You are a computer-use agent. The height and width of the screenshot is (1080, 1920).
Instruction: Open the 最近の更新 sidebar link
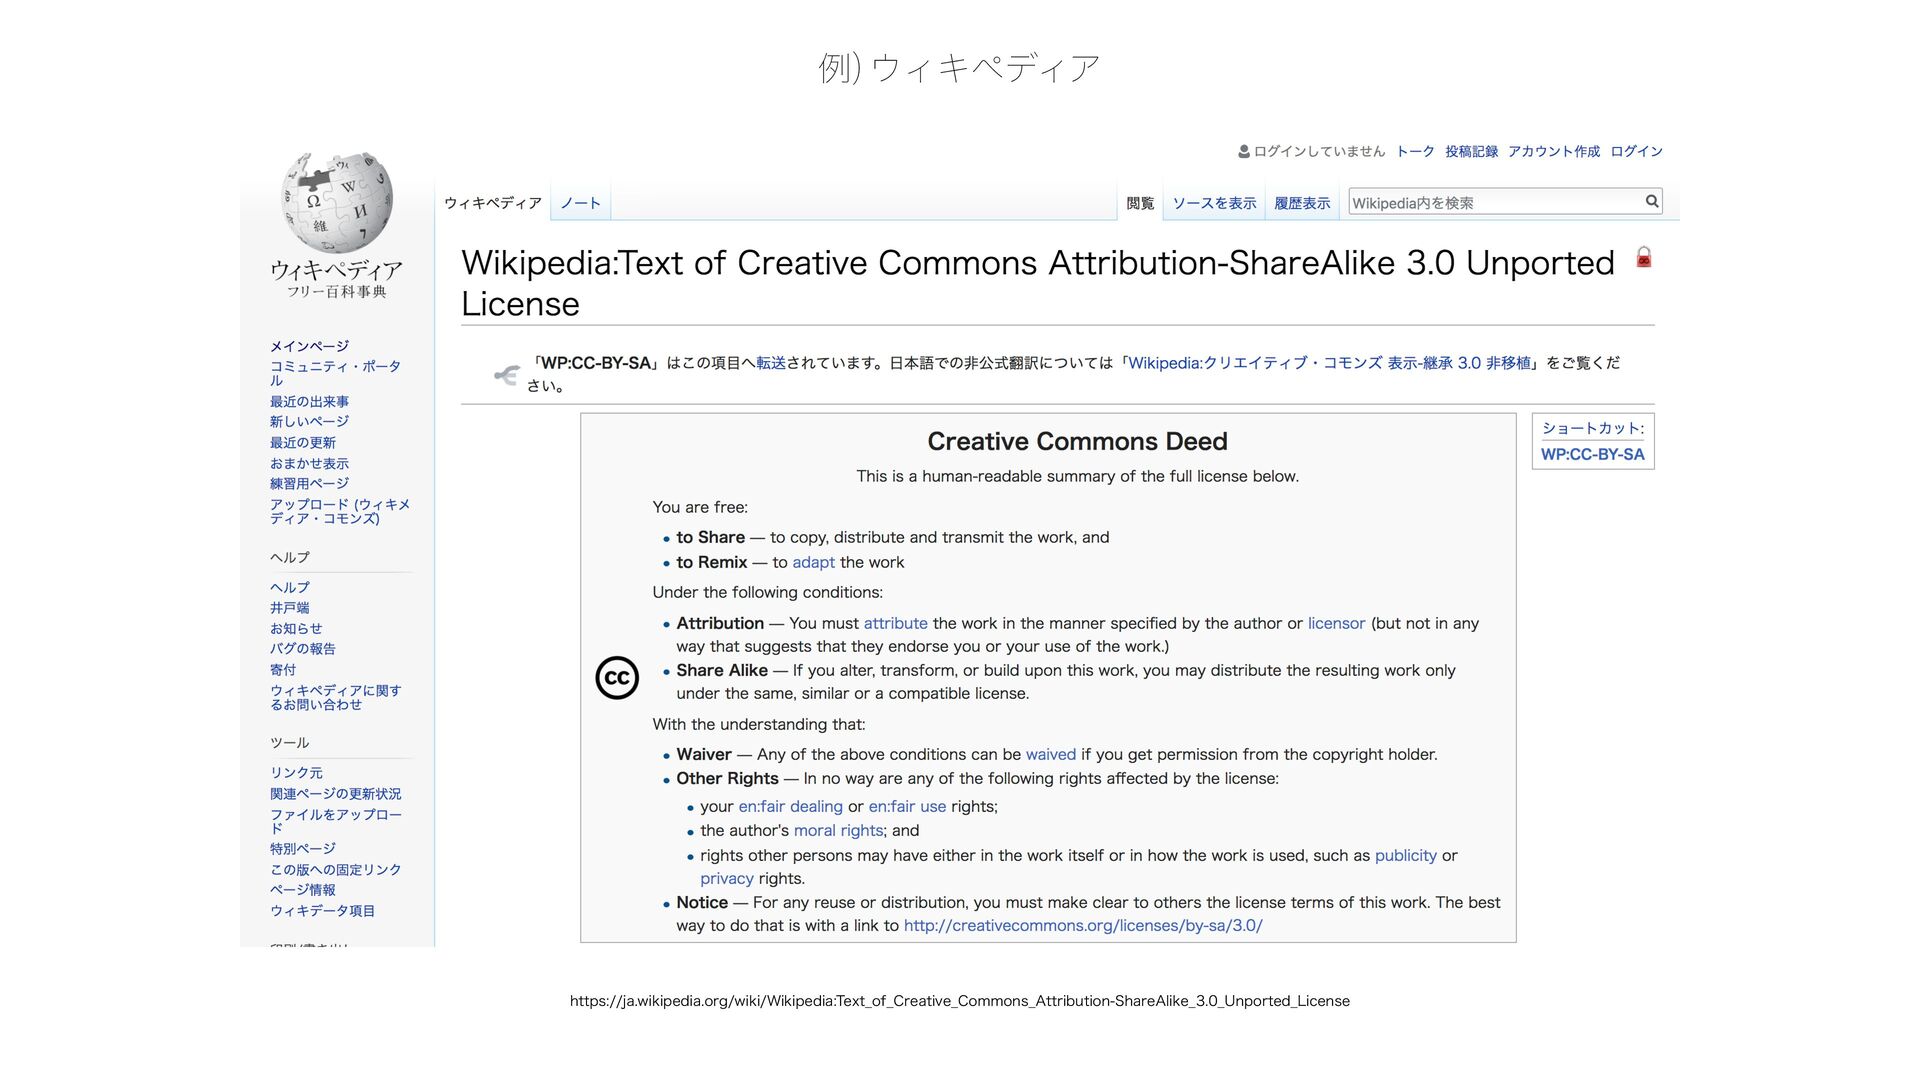click(302, 443)
